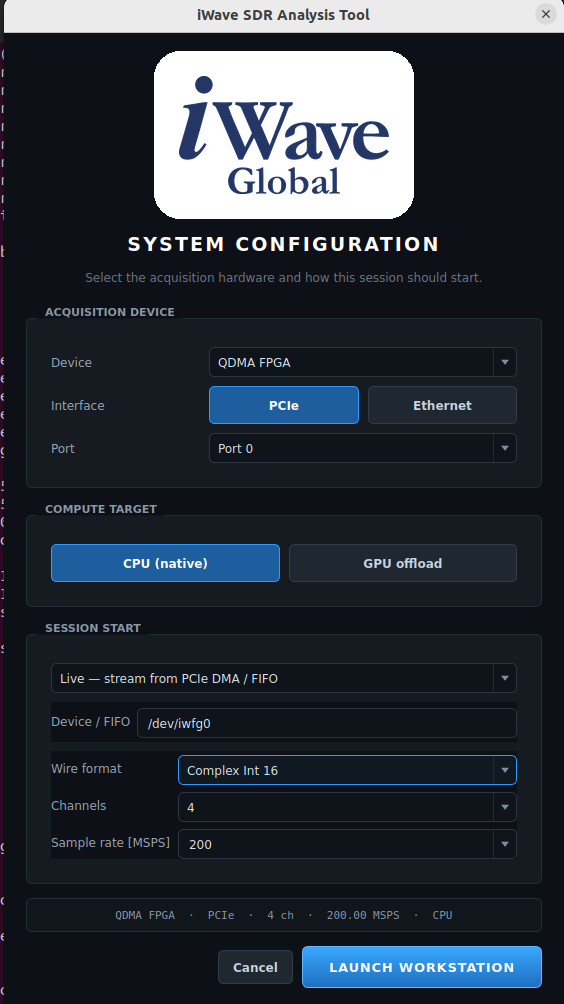The height and width of the screenshot is (1004, 564).
Task: Click the Cancel button
Action: pyautogui.click(x=255, y=968)
